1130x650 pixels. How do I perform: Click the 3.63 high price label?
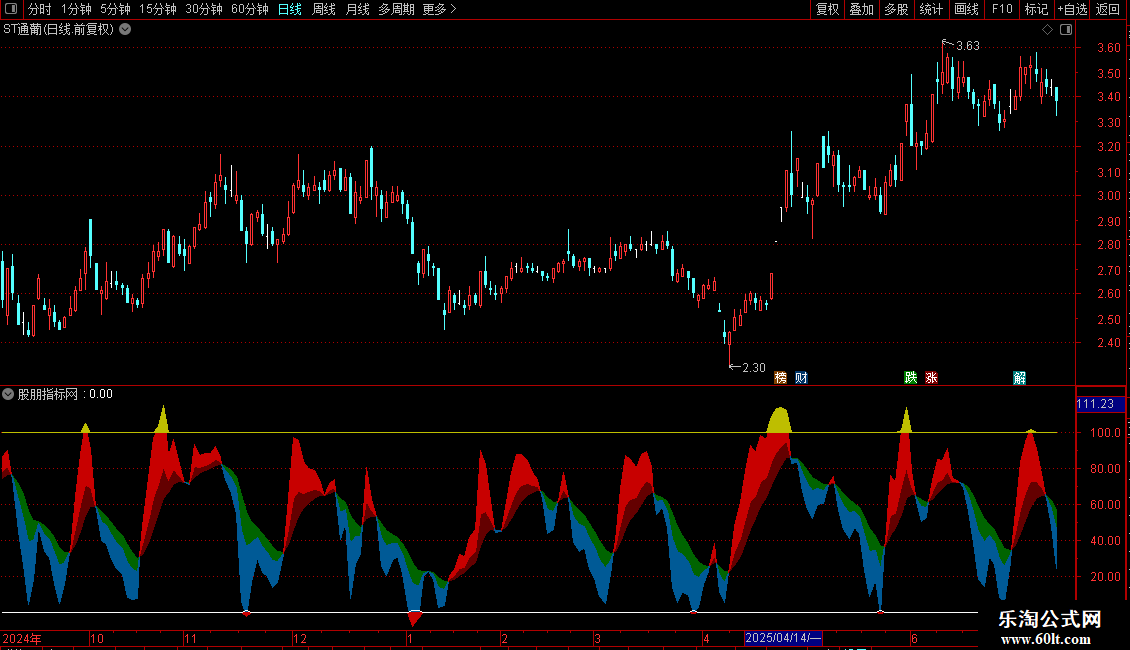(968, 46)
